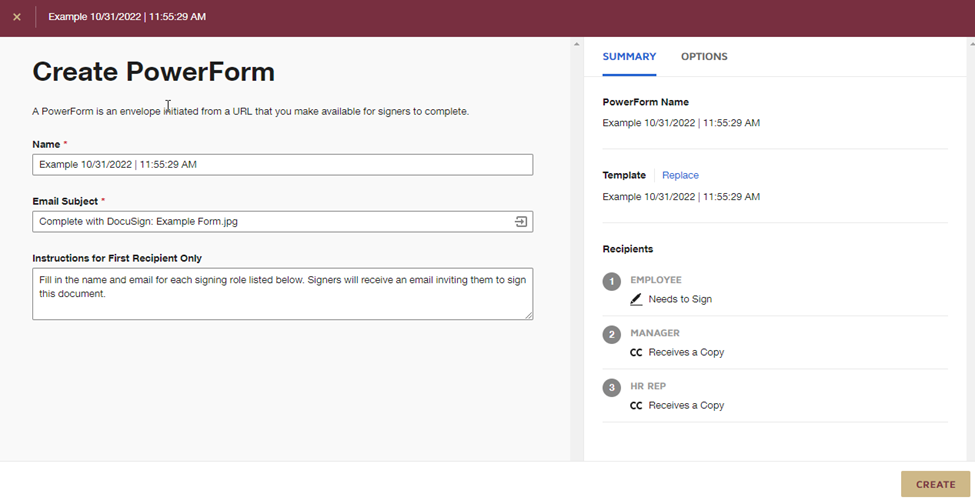
Task: Click the instructions for first recipient textarea
Action: 282,293
